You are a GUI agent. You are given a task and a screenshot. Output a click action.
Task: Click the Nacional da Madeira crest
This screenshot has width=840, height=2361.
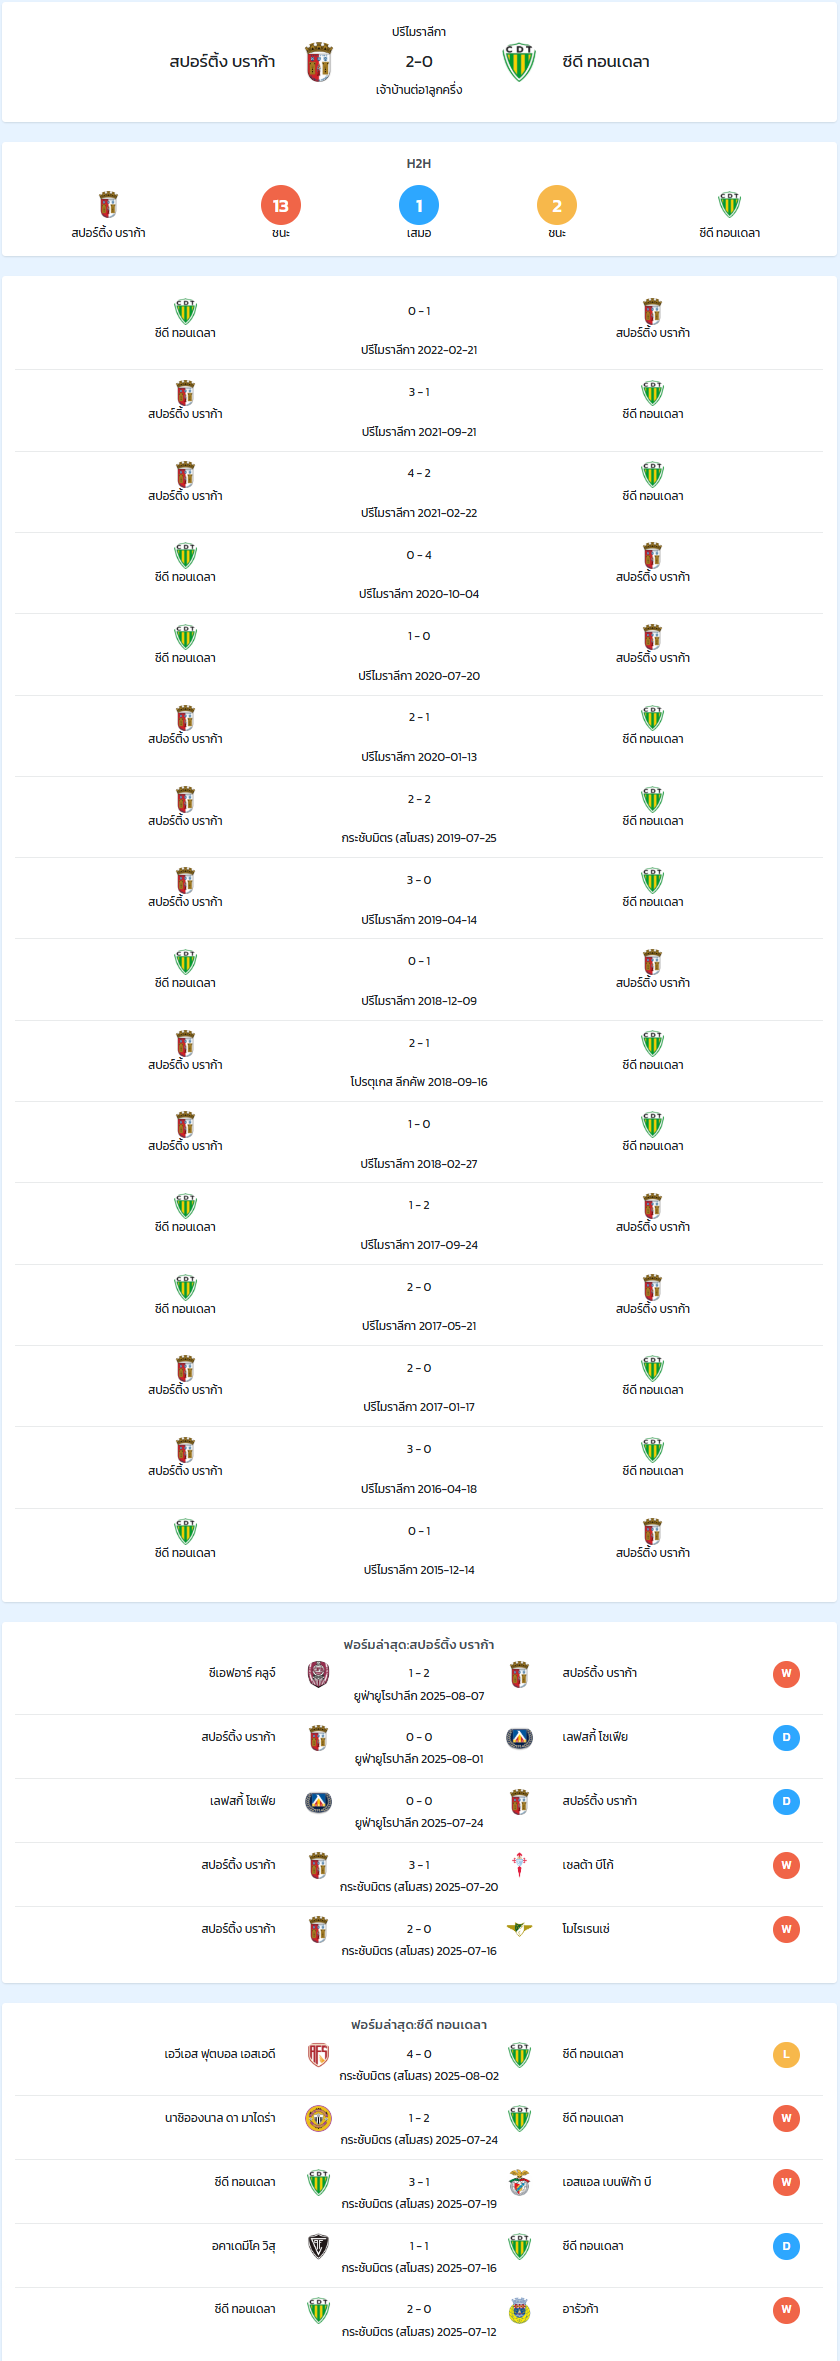pyautogui.click(x=319, y=2119)
